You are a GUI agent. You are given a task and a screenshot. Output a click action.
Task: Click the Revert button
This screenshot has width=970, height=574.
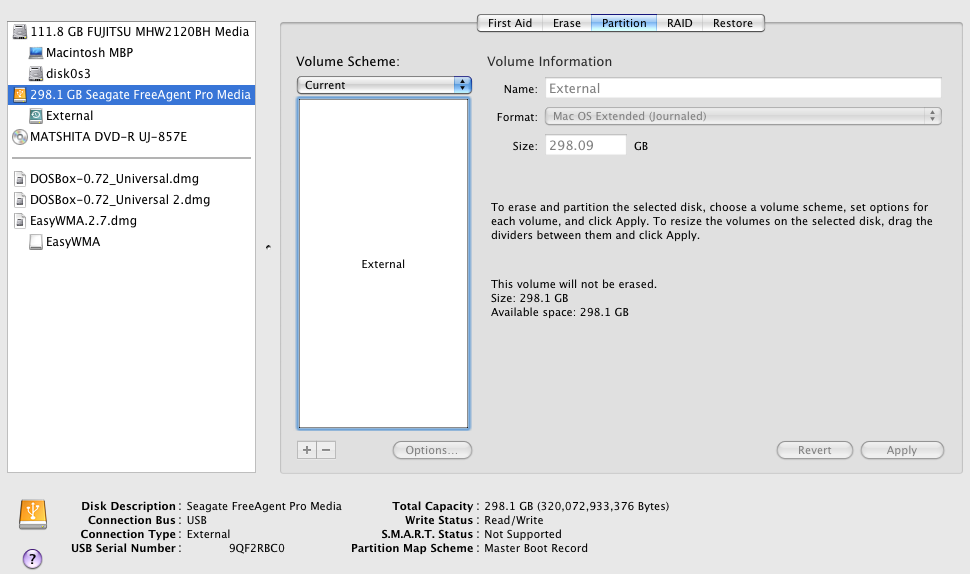(x=814, y=450)
